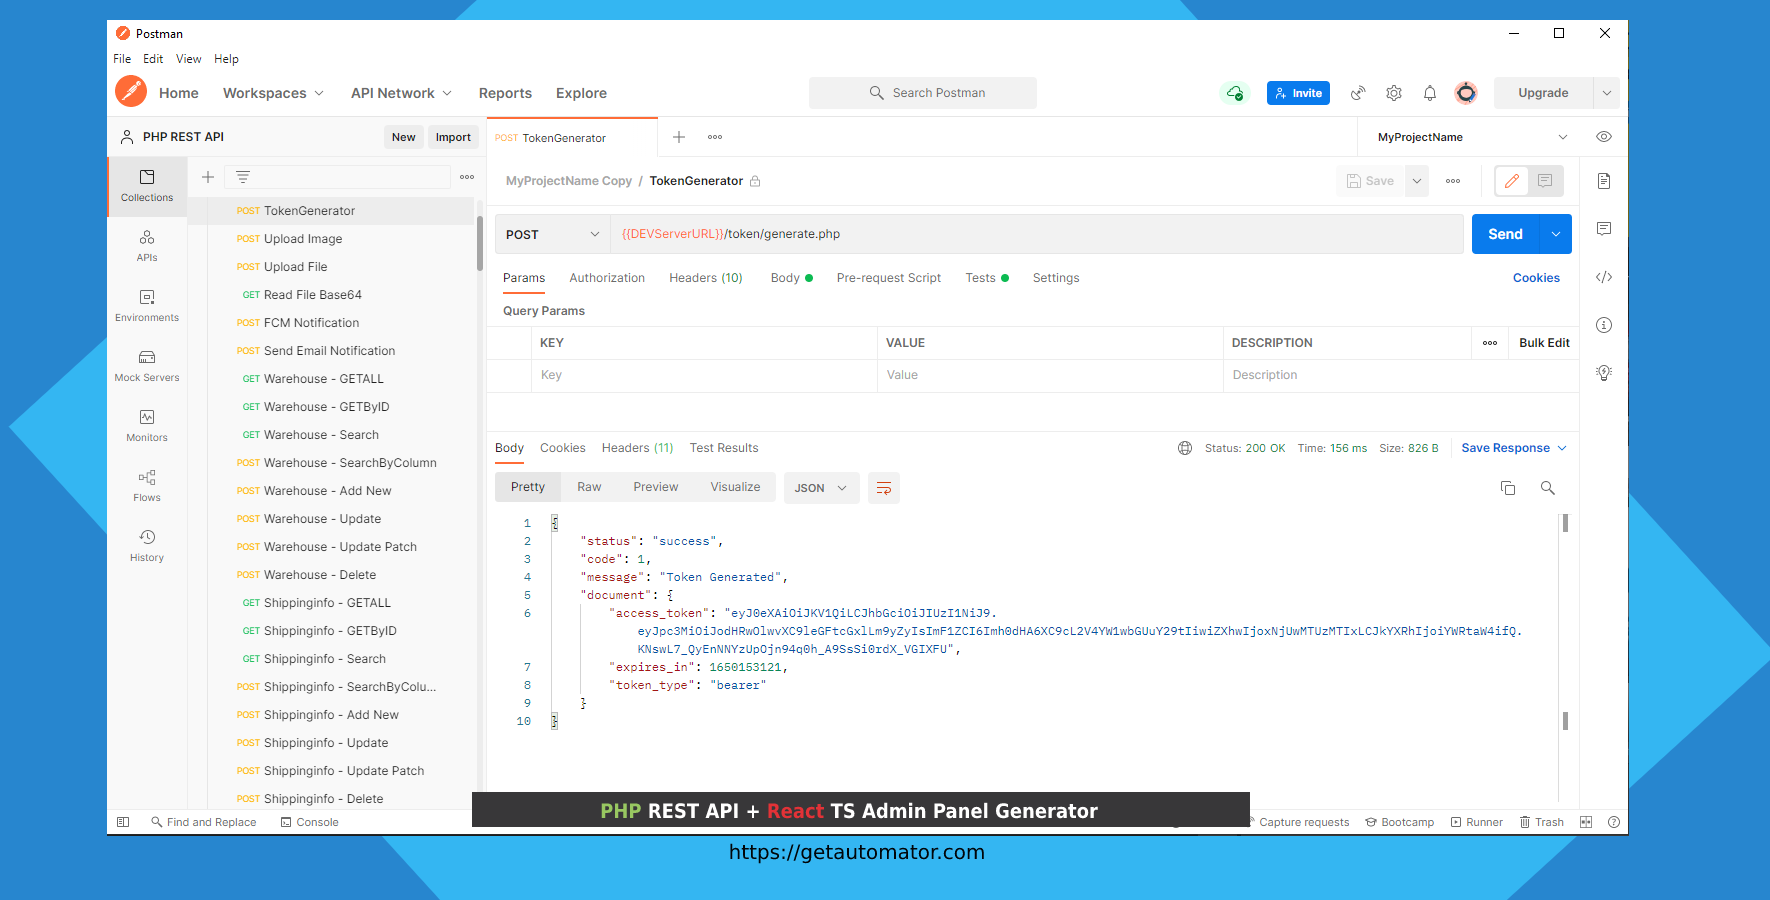Open the POST method dropdown
Viewport: 1770px width, 900px height.
tap(552, 234)
